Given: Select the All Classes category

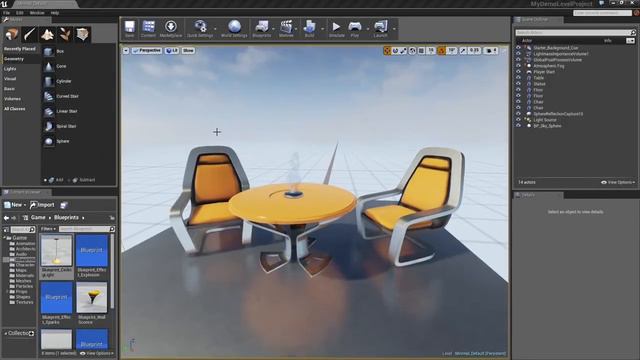Looking at the screenshot, I should coord(15,109).
